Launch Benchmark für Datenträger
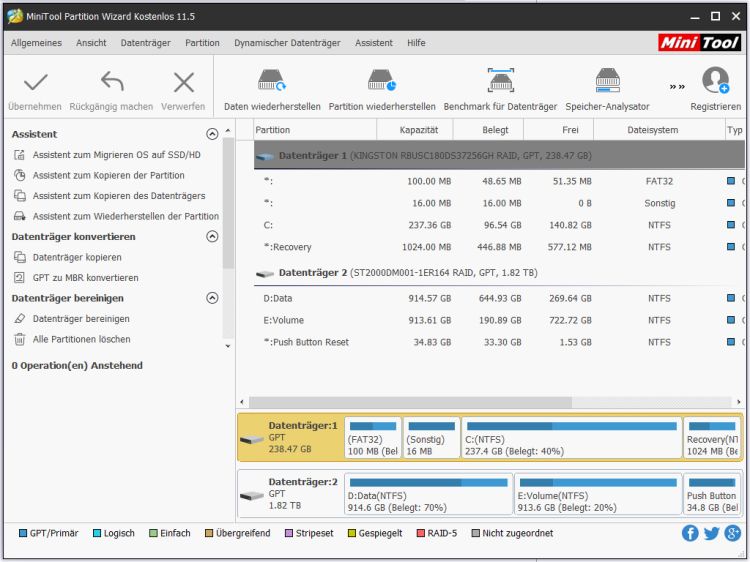 500,80
